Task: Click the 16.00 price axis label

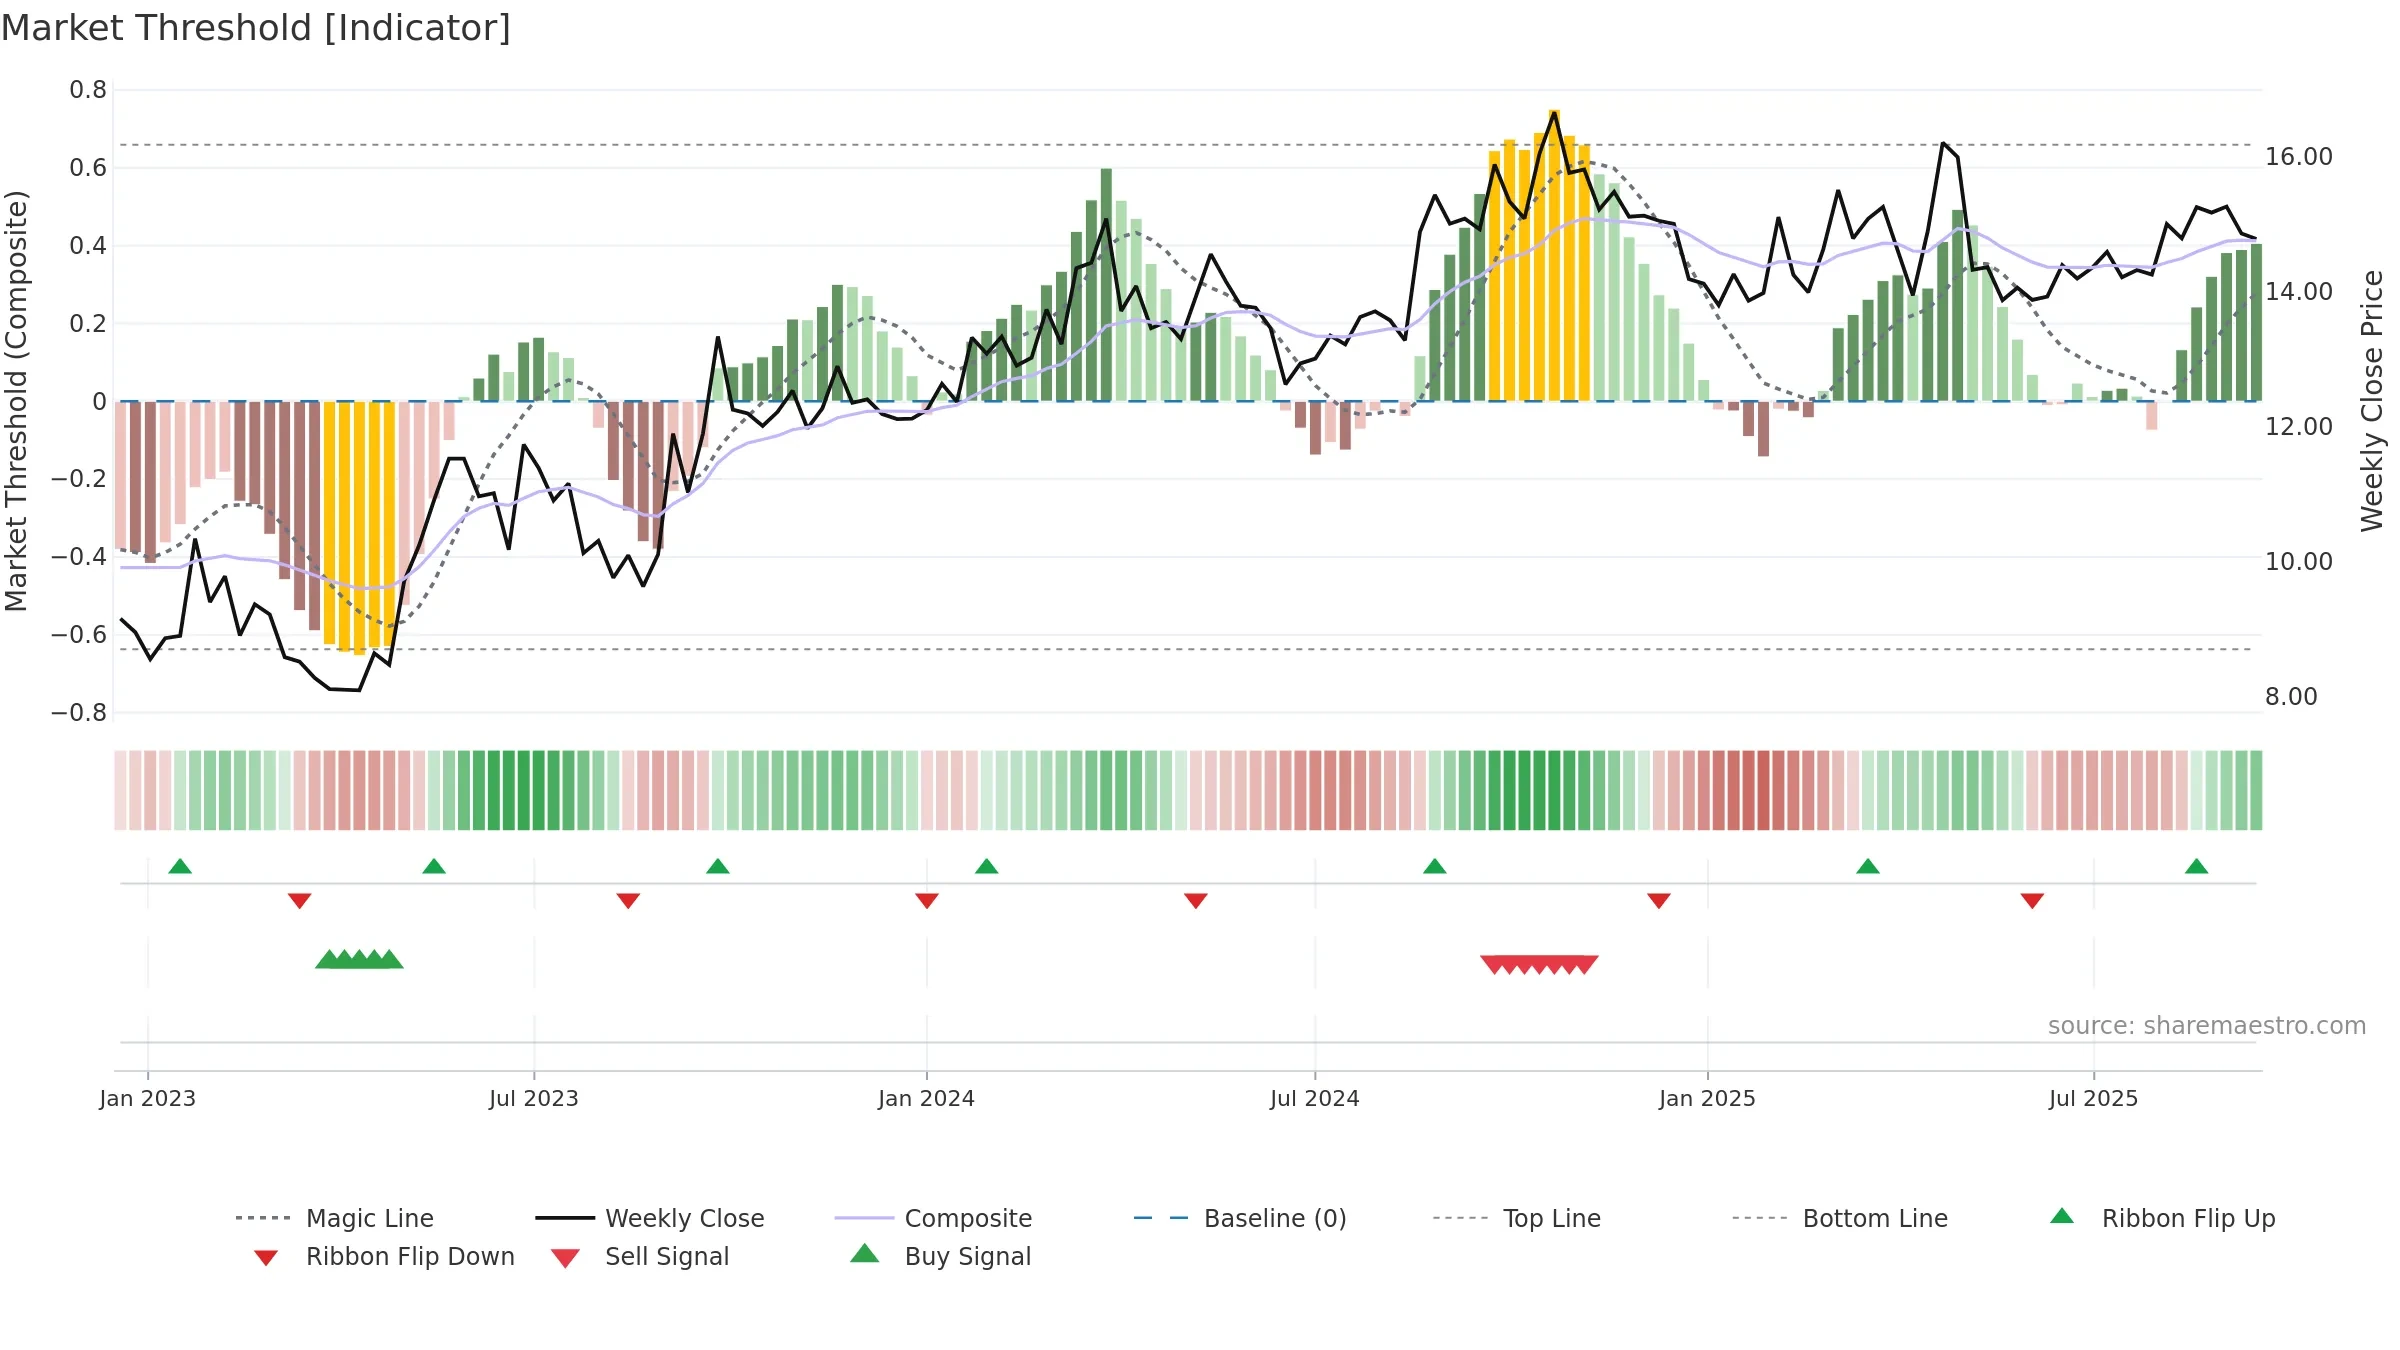Action: coord(2299,157)
